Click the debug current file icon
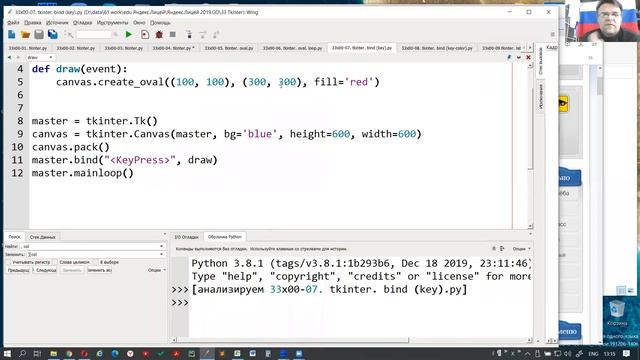640x360 pixels. point(145,35)
